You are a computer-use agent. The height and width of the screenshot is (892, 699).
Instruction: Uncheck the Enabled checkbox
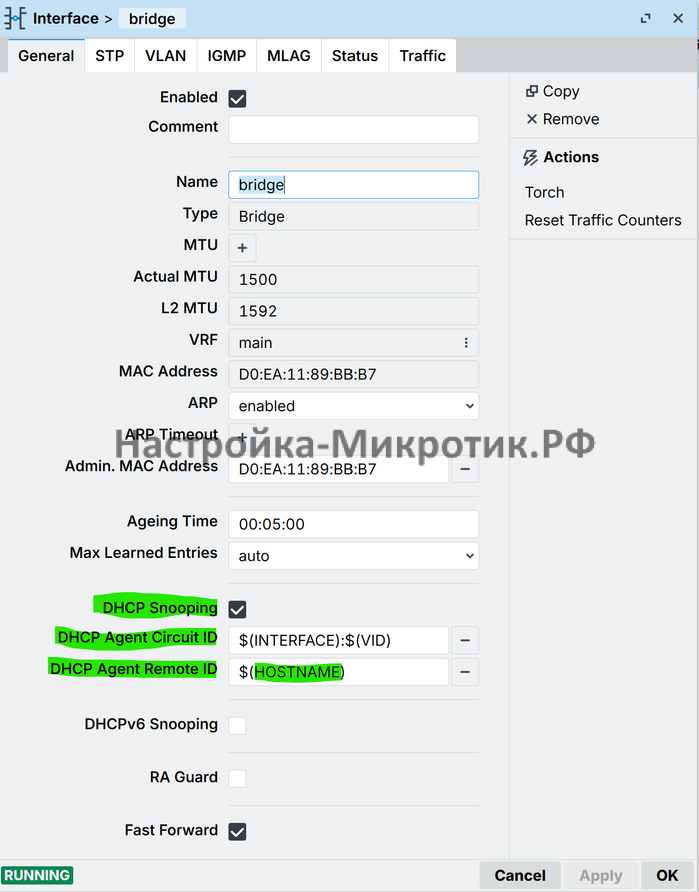(x=237, y=98)
